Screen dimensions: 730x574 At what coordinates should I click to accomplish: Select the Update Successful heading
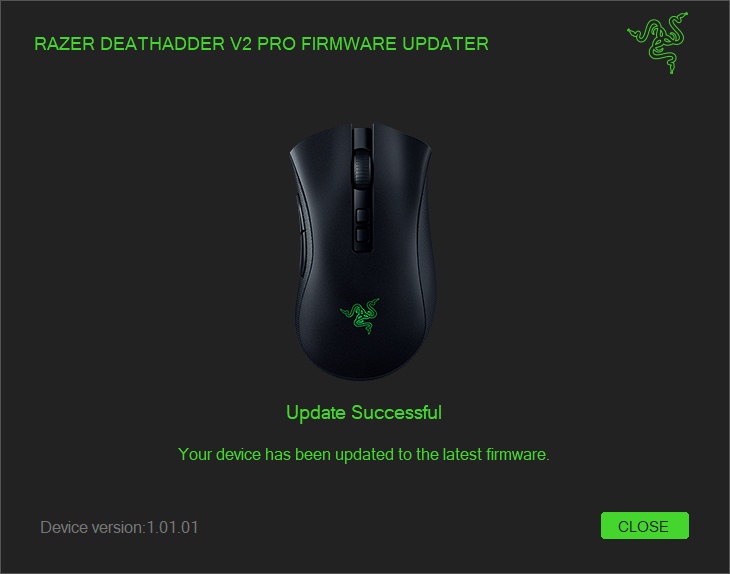pyautogui.click(x=364, y=412)
